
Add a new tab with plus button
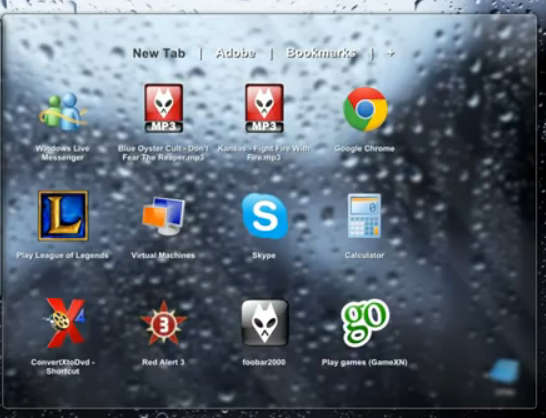pos(391,53)
